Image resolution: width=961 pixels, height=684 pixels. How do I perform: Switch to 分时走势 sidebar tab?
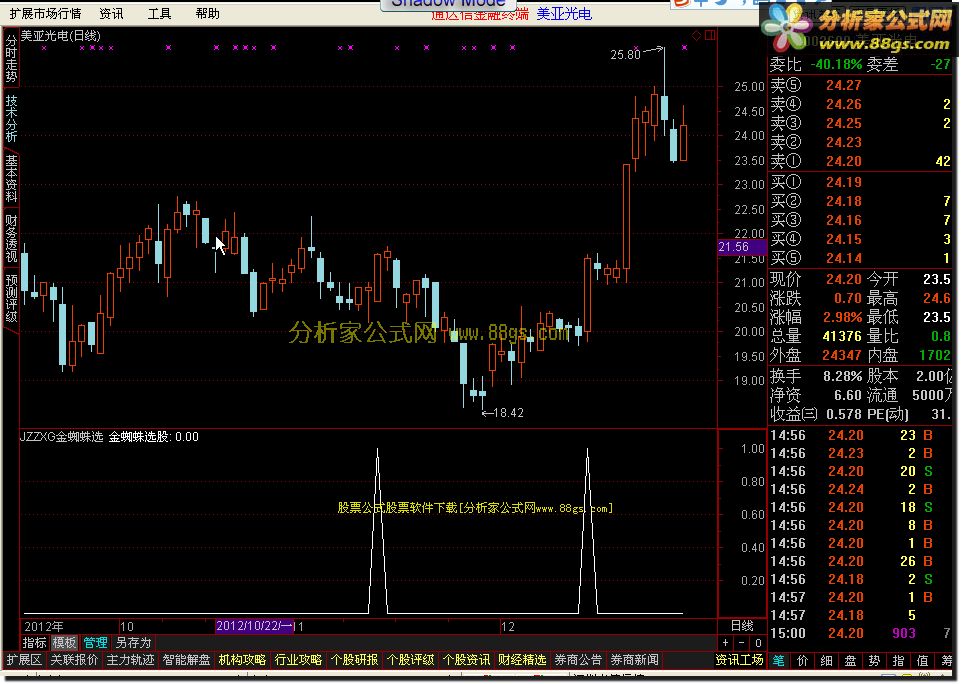(11, 59)
